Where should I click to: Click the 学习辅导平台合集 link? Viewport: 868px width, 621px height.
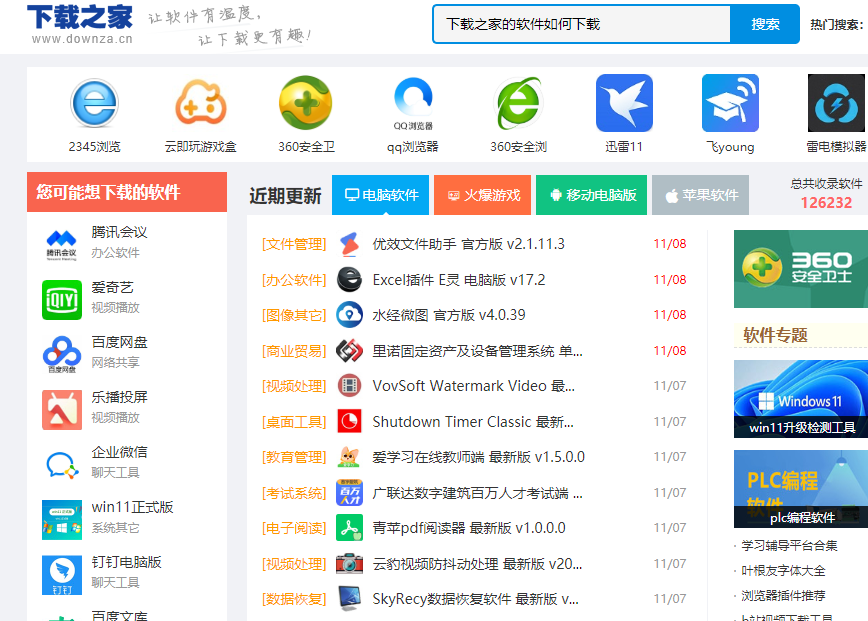click(789, 546)
